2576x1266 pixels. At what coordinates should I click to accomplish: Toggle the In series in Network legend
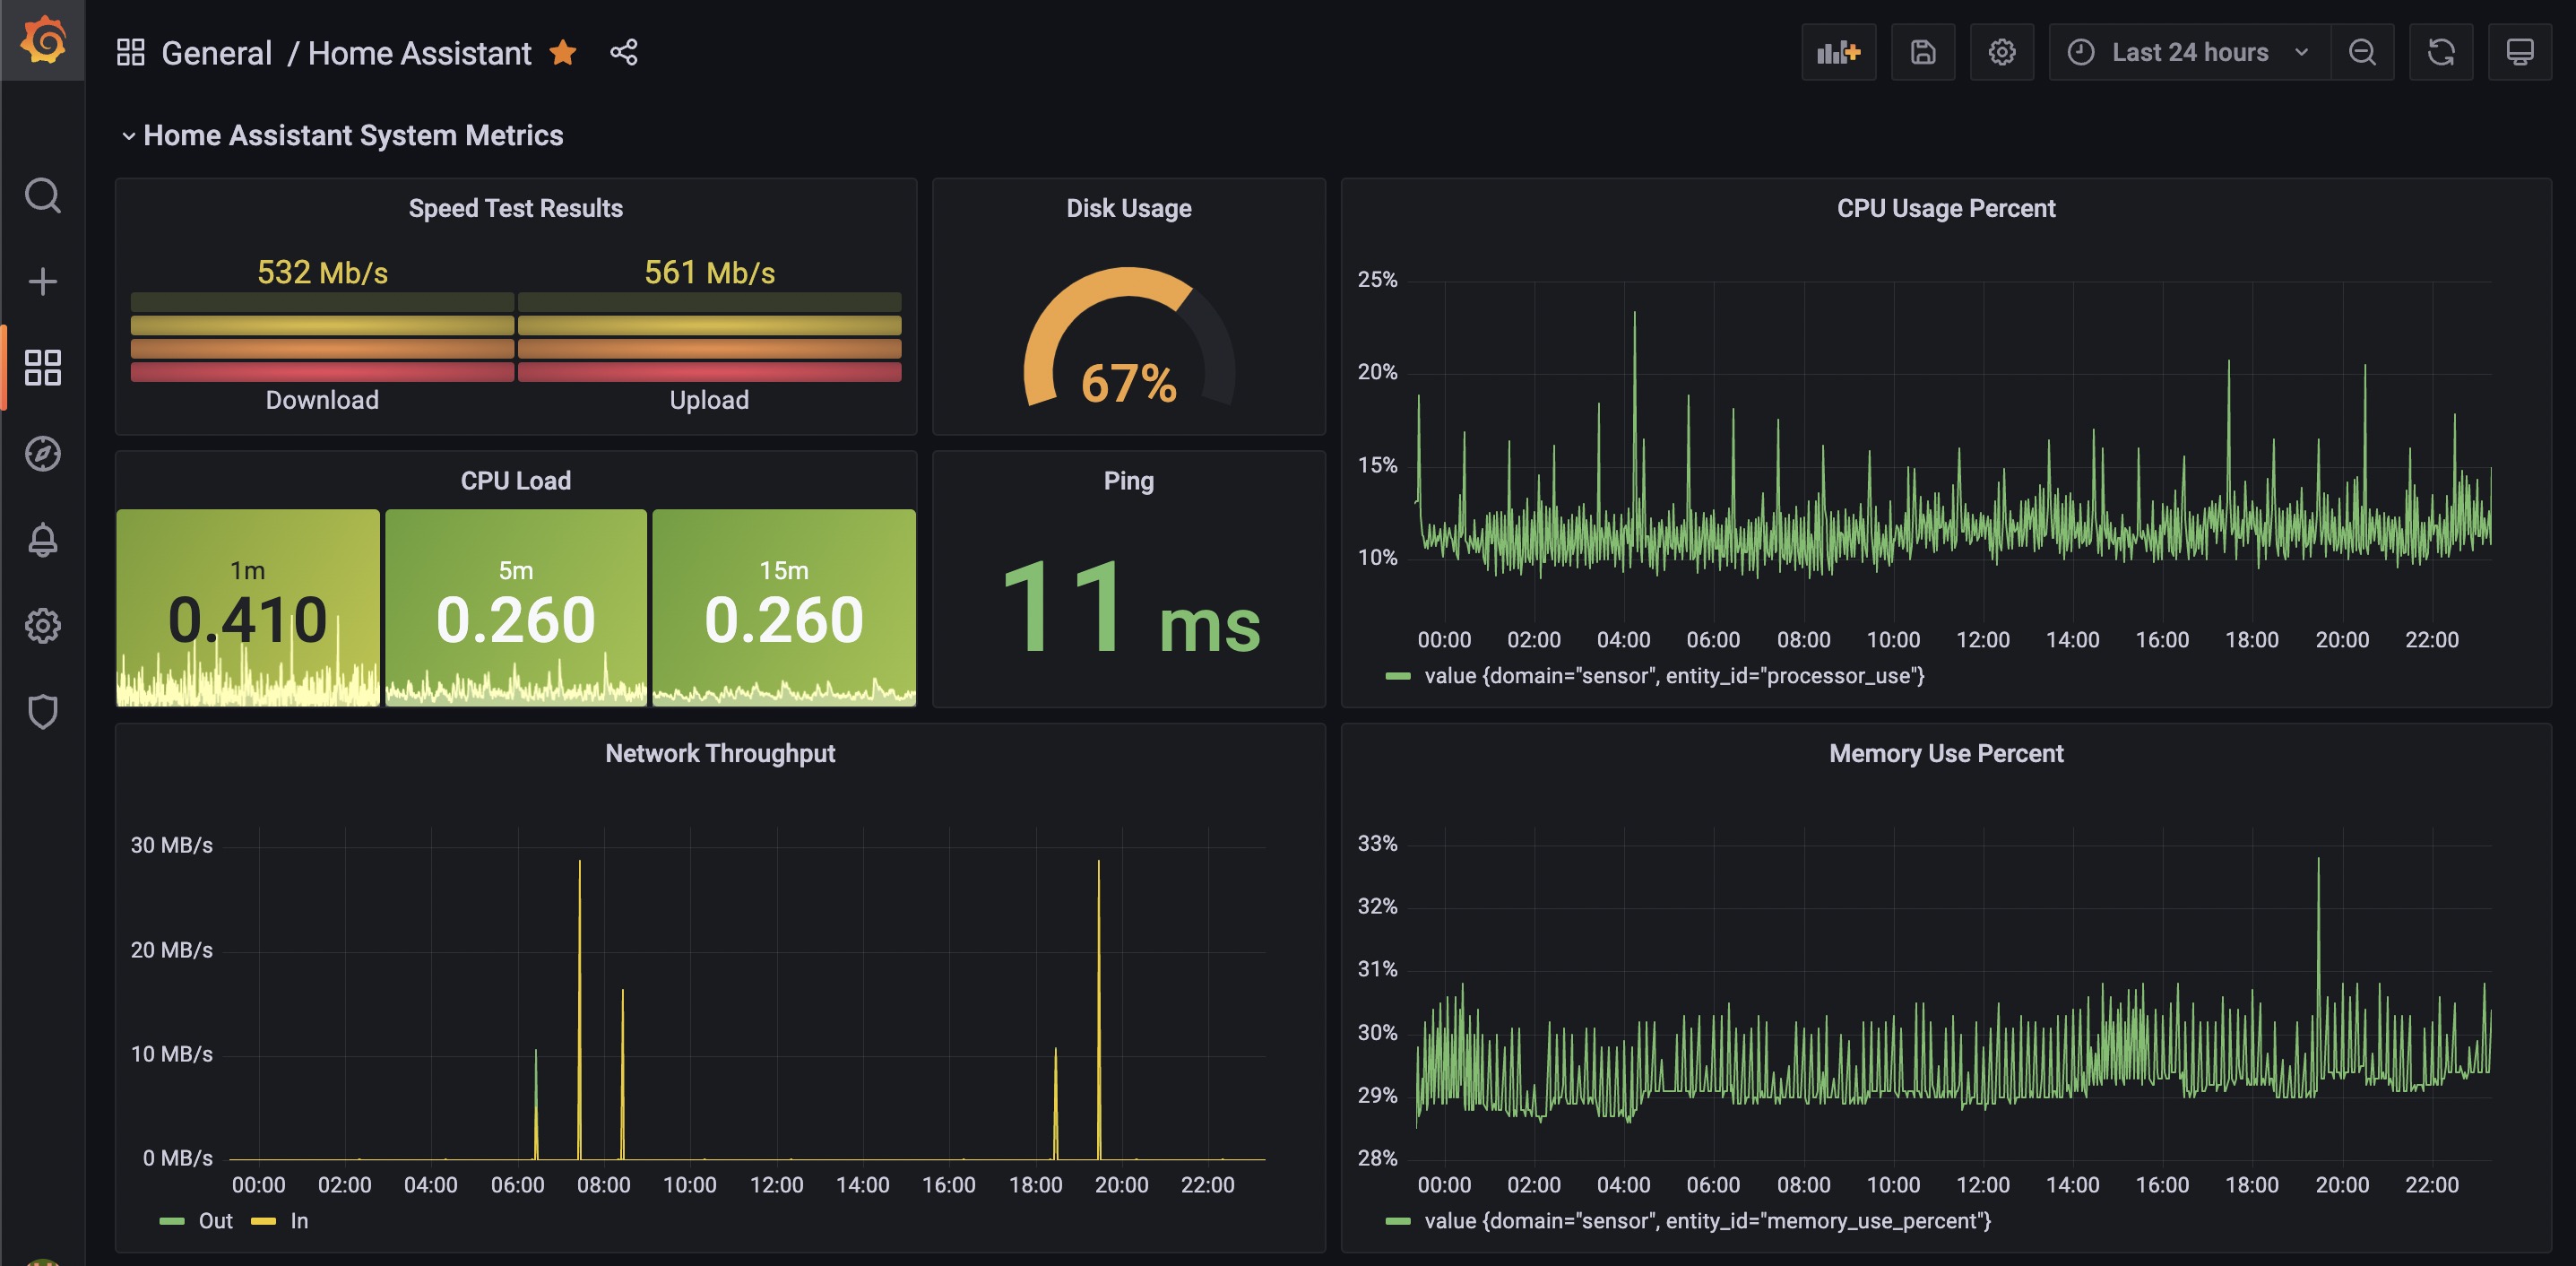(x=298, y=1220)
